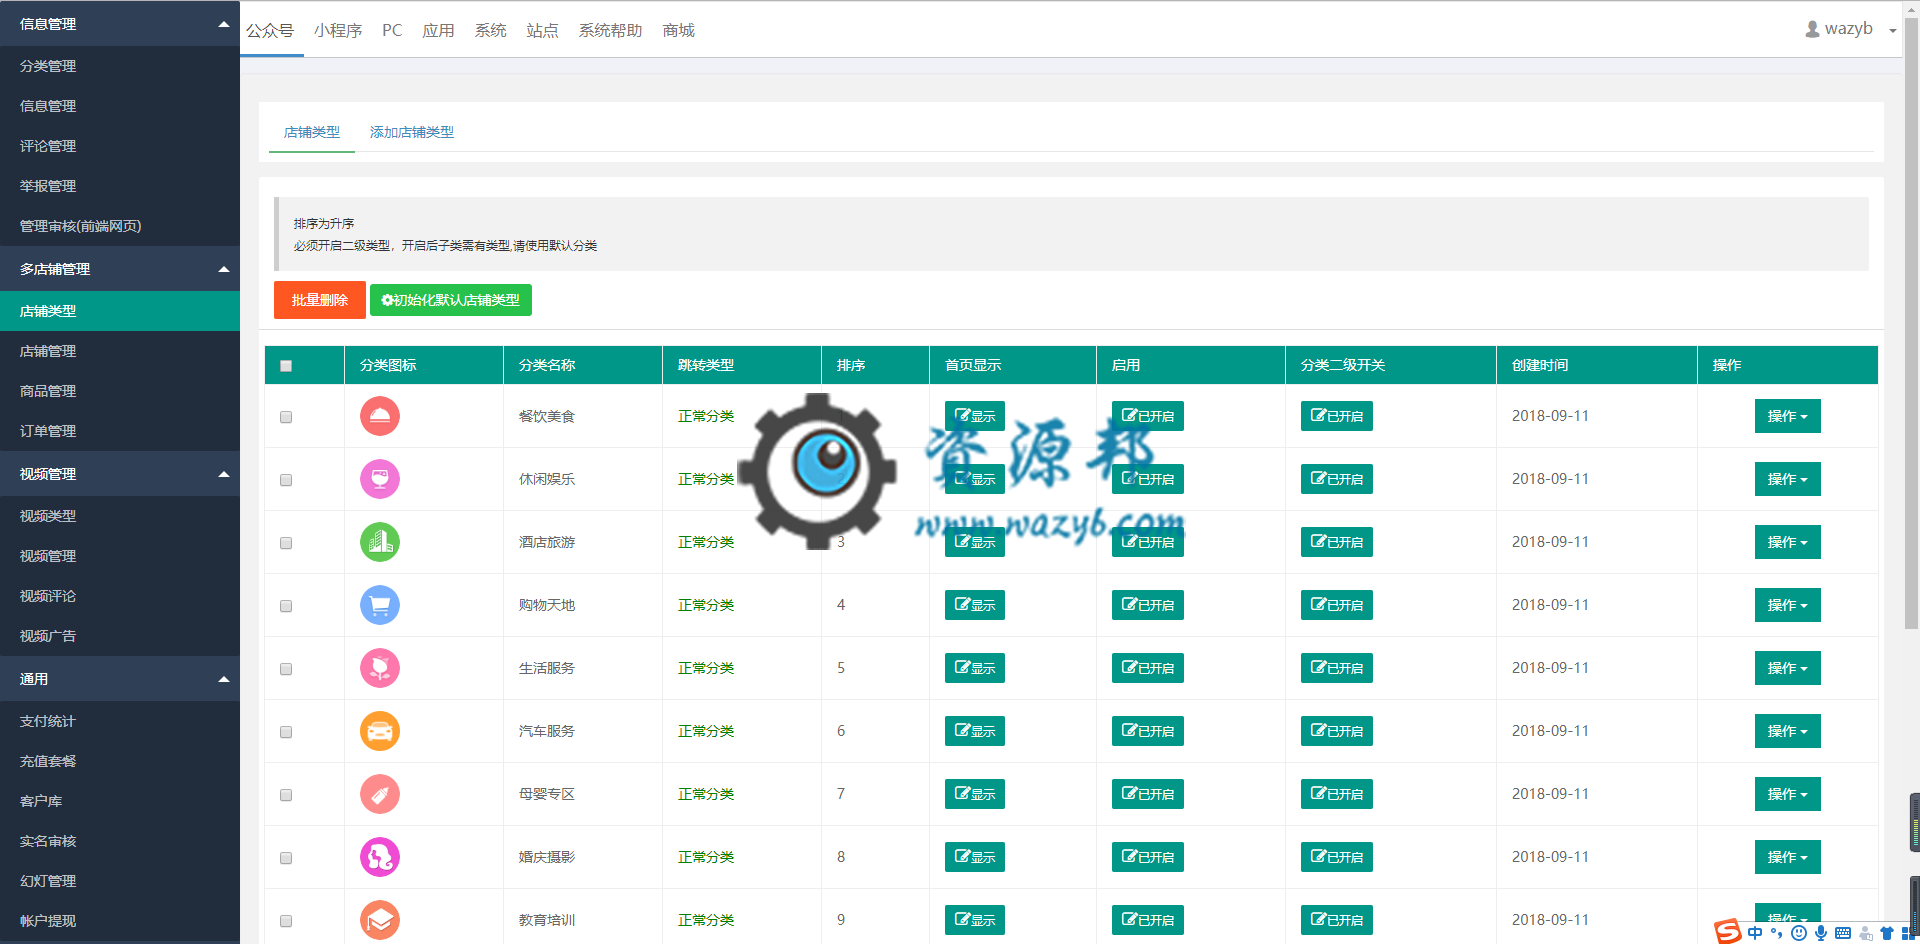Click the input method microphone icon
This screenshot has height=944, width=1920.
pyautogui.click(x=1821, y=933)
